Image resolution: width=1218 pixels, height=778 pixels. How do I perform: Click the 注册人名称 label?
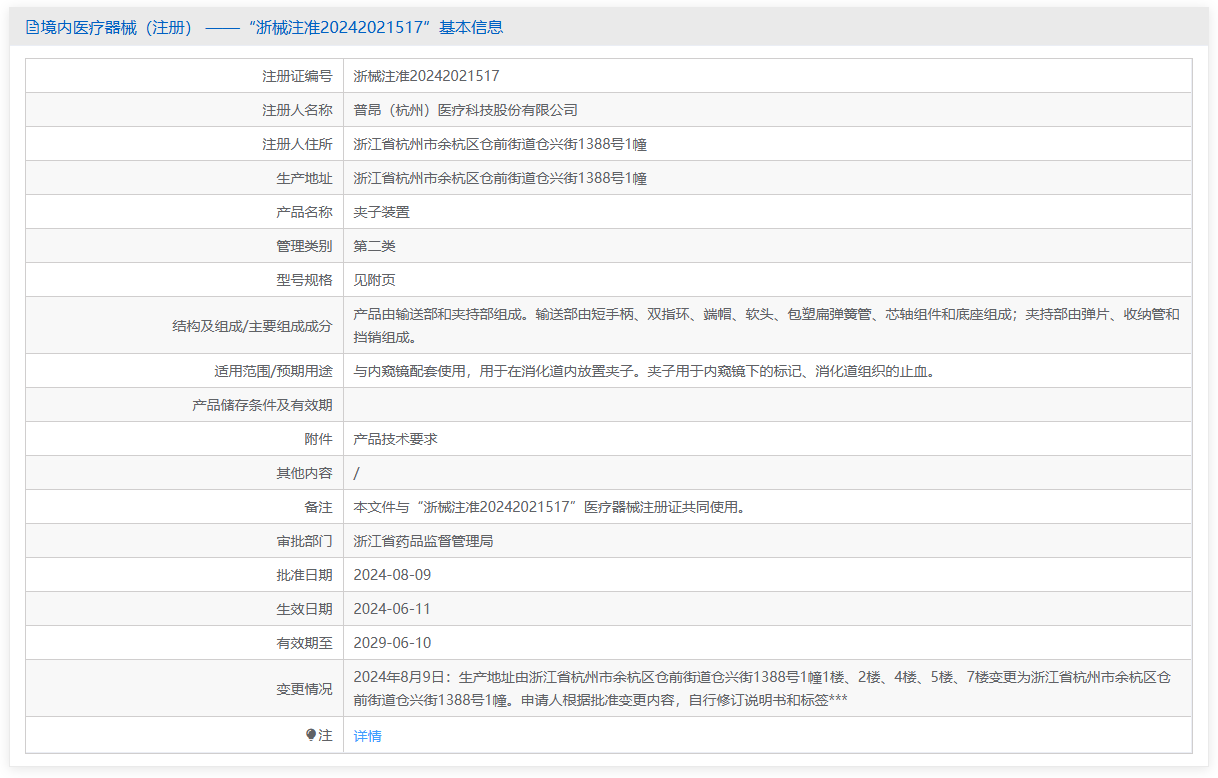(x=297, y=110)
